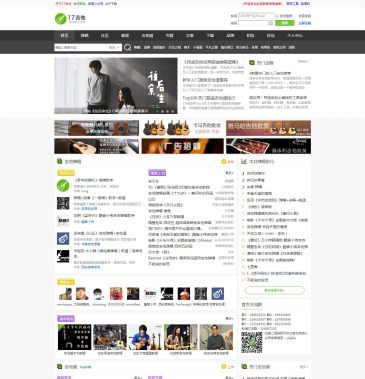Open the cartoon masked-face avatar in users row

(99, 294)
